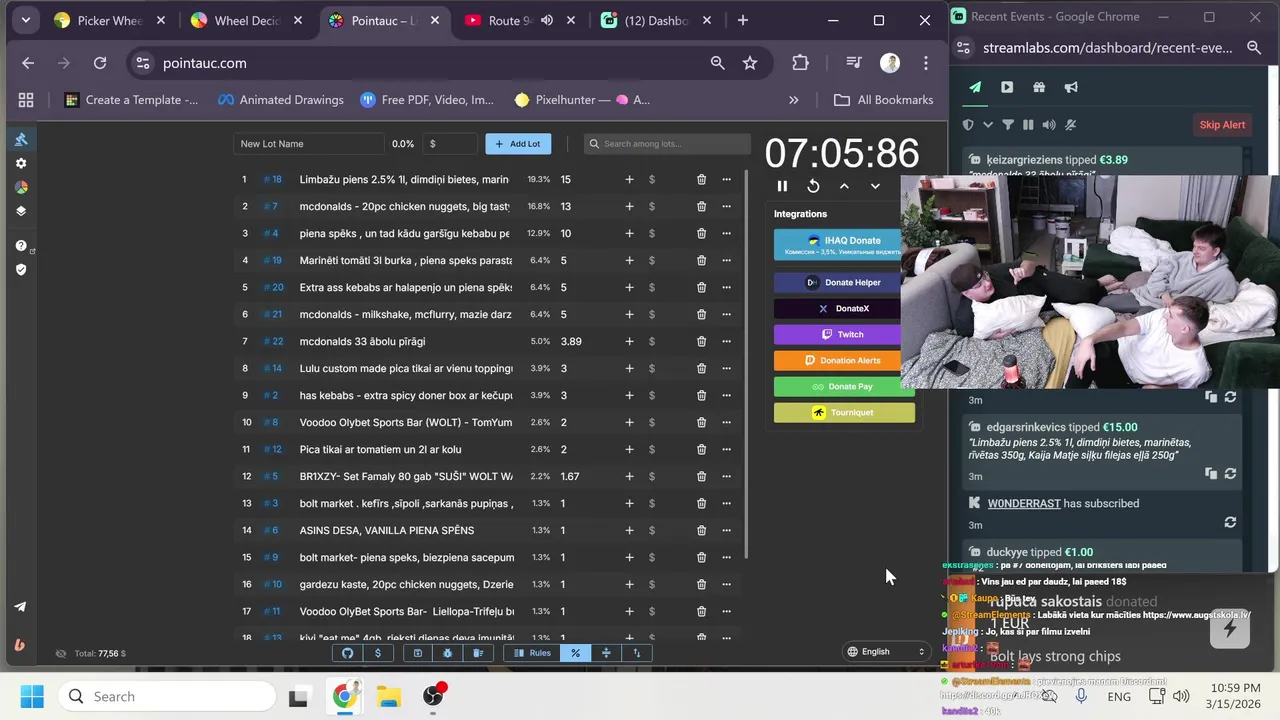Click the layers stack icon in sidebar
This screenshot has height=720, width=1280.
point(21,211)
